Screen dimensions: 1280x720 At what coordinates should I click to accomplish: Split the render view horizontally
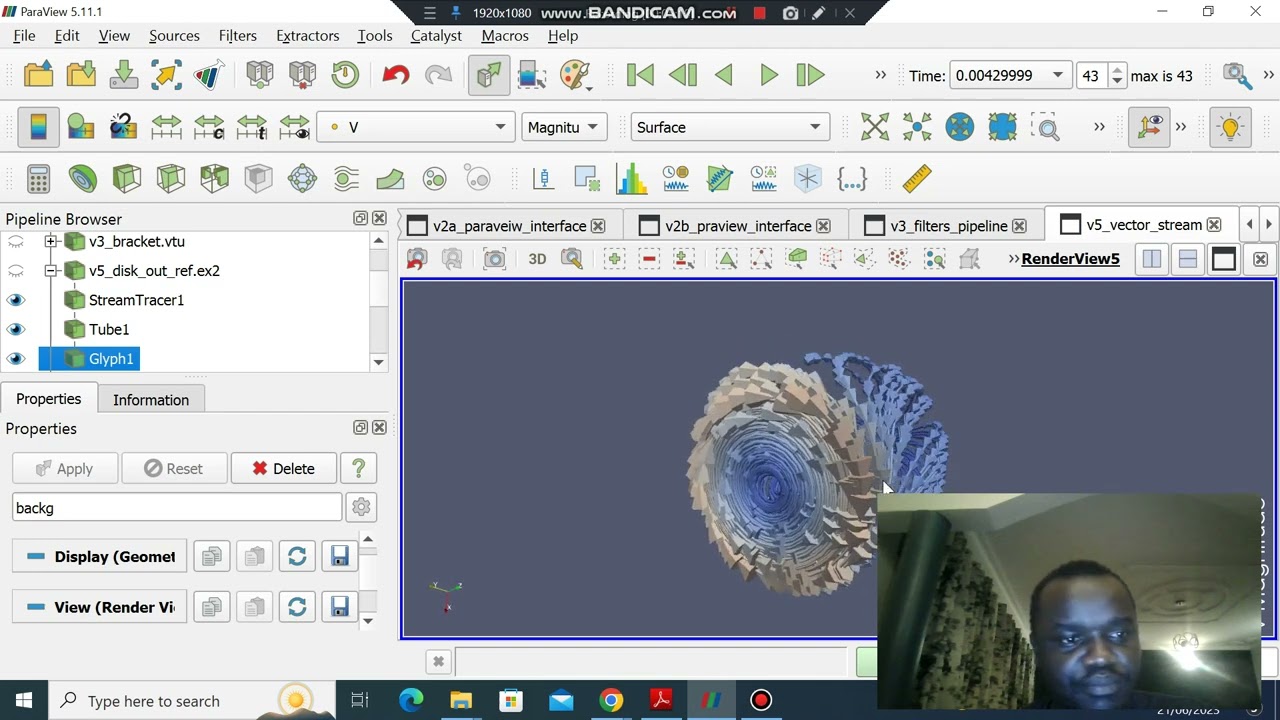point(1152,259)
